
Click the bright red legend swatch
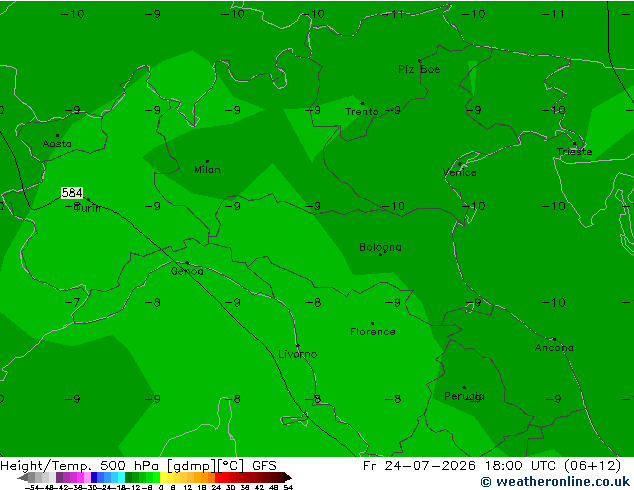[218, 477]
